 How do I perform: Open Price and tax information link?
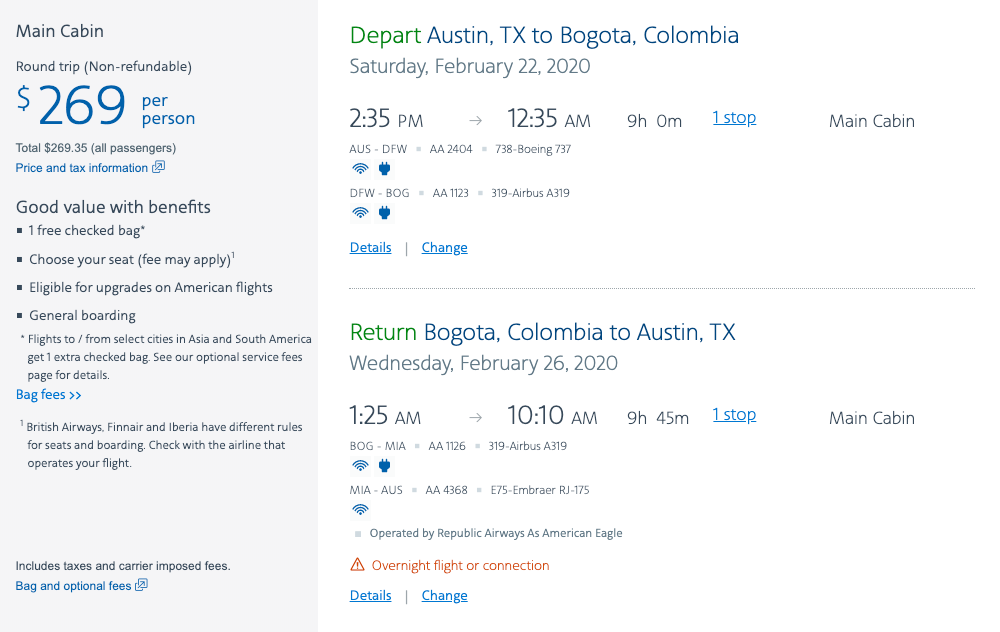coord(82,168)
